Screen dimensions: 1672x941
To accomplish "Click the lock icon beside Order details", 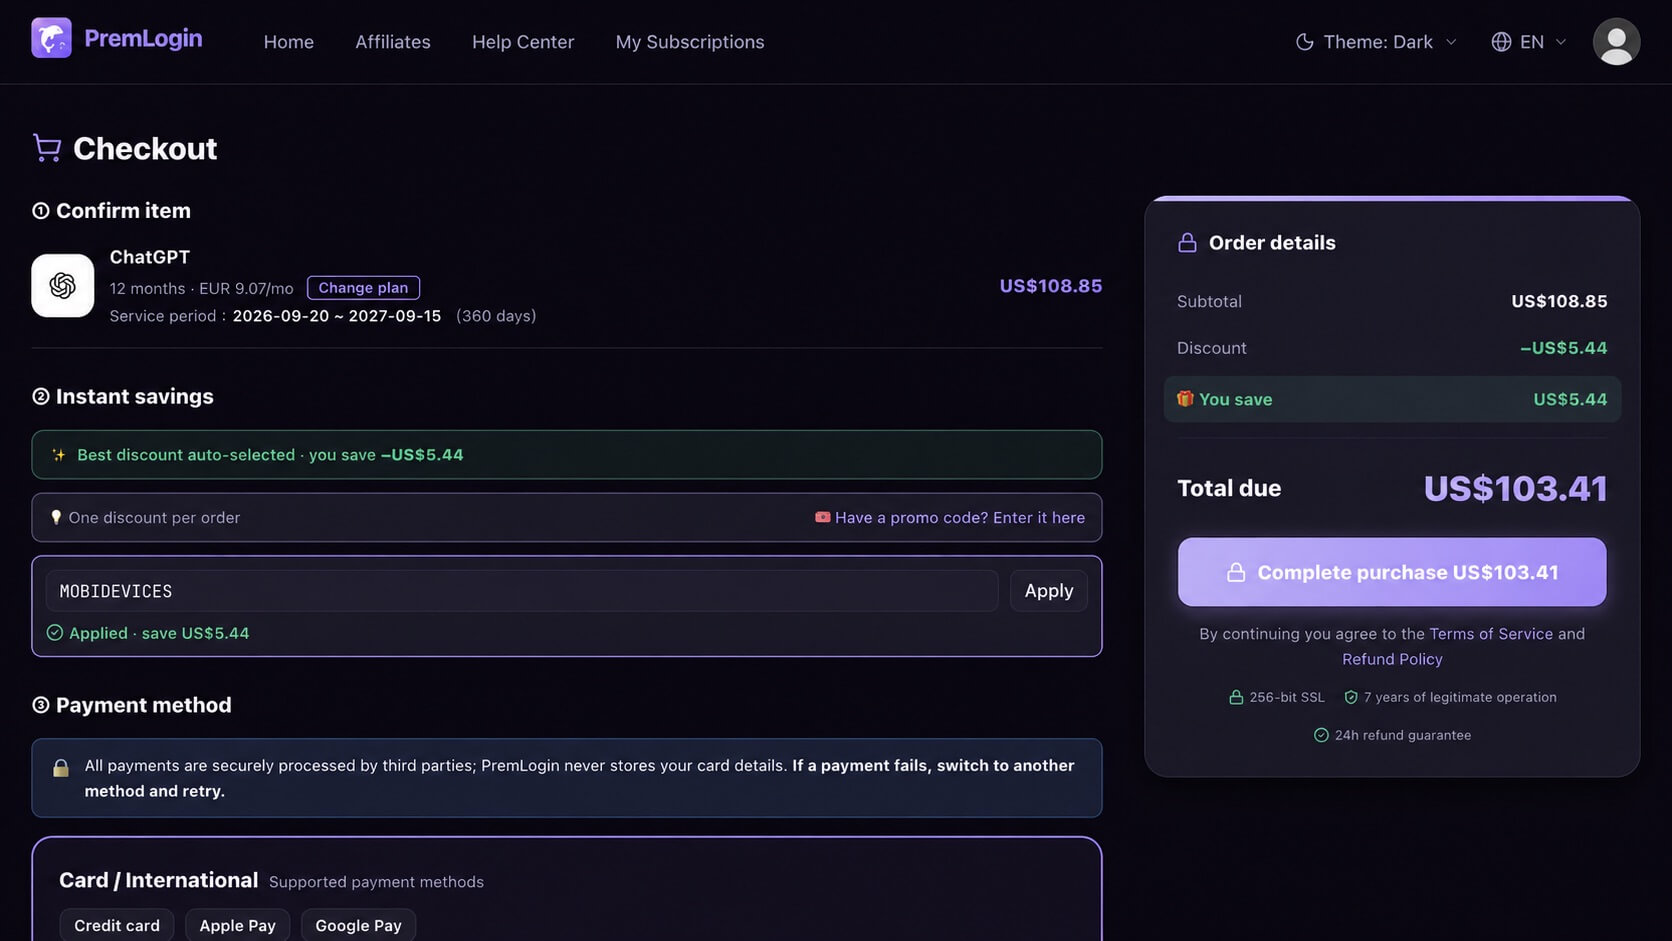I will tap(1187, 243).
